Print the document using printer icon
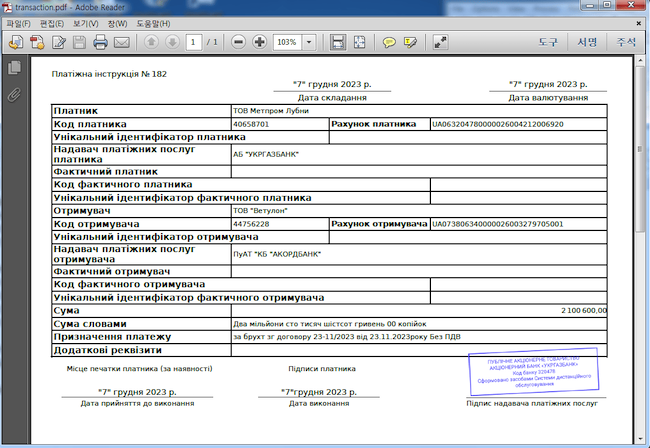 tap(100, 42)
